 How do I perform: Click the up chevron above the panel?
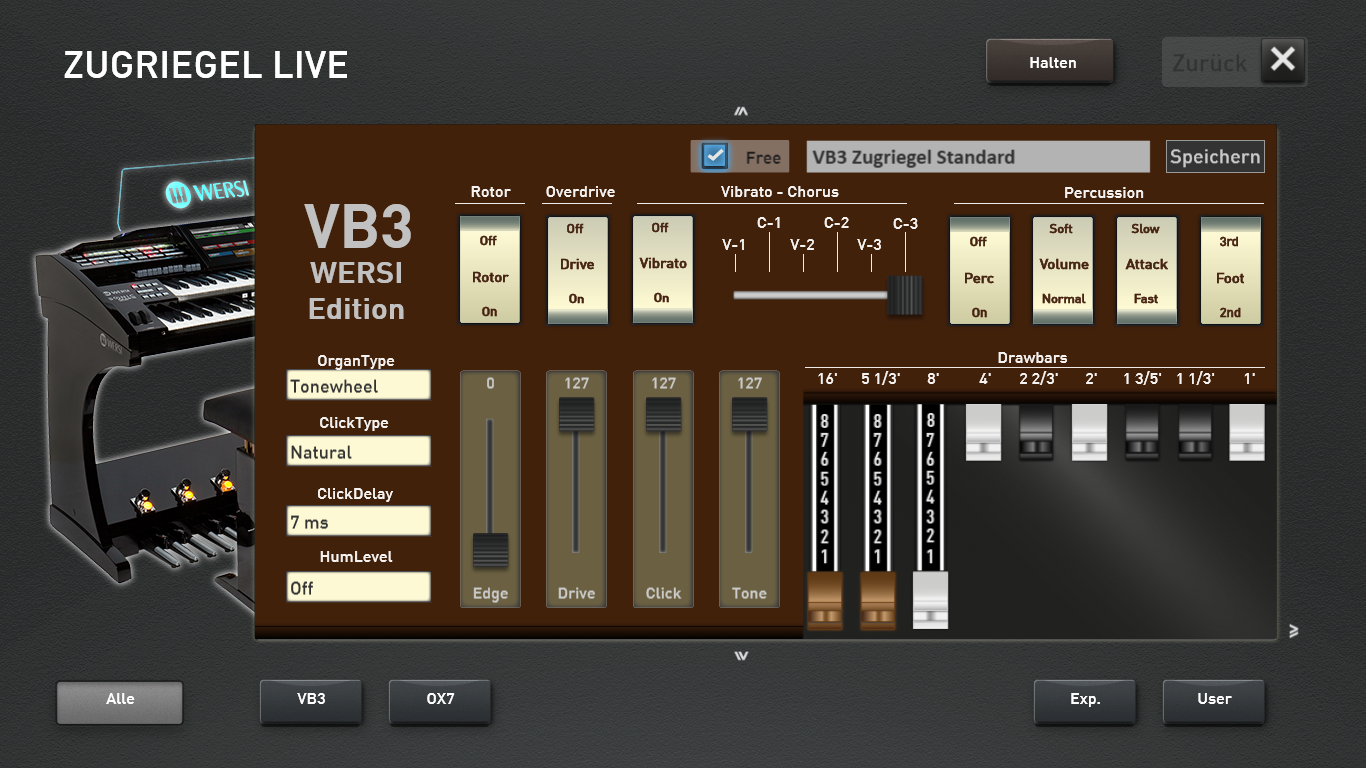[x=741, y=111]
